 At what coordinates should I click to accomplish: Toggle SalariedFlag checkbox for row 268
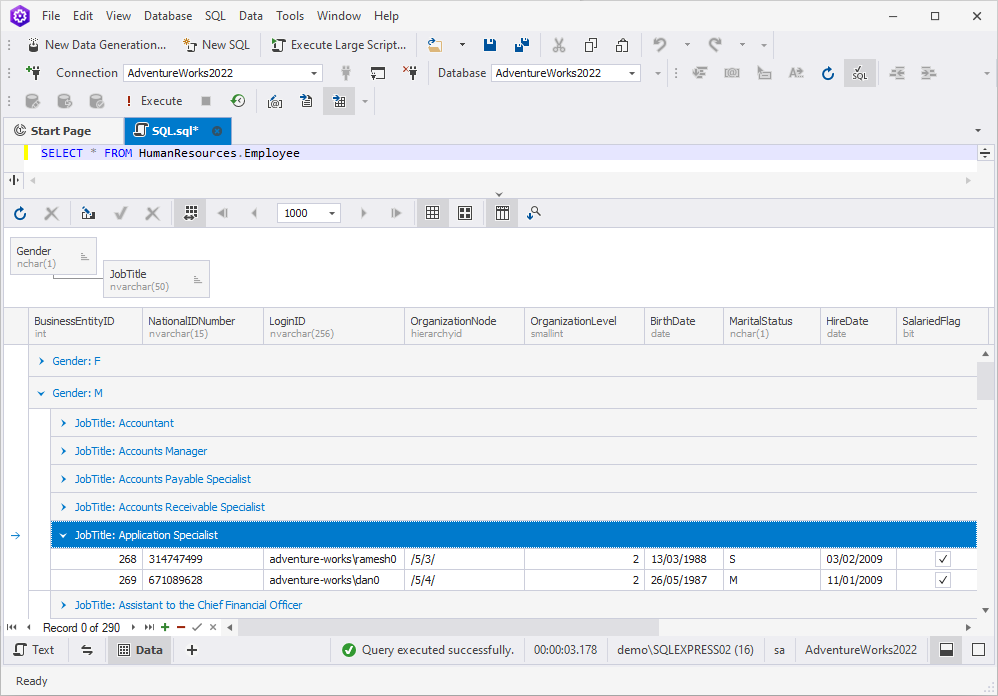coord(943,559)
